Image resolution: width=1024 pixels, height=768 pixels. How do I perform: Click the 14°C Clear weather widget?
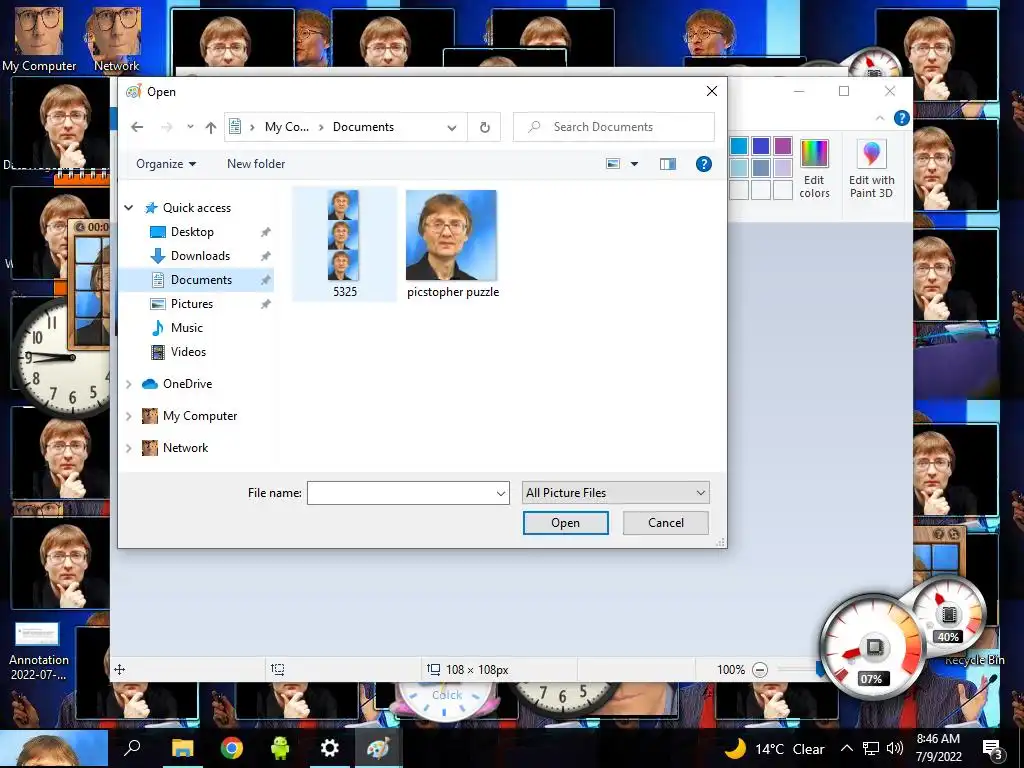[775, 748]
